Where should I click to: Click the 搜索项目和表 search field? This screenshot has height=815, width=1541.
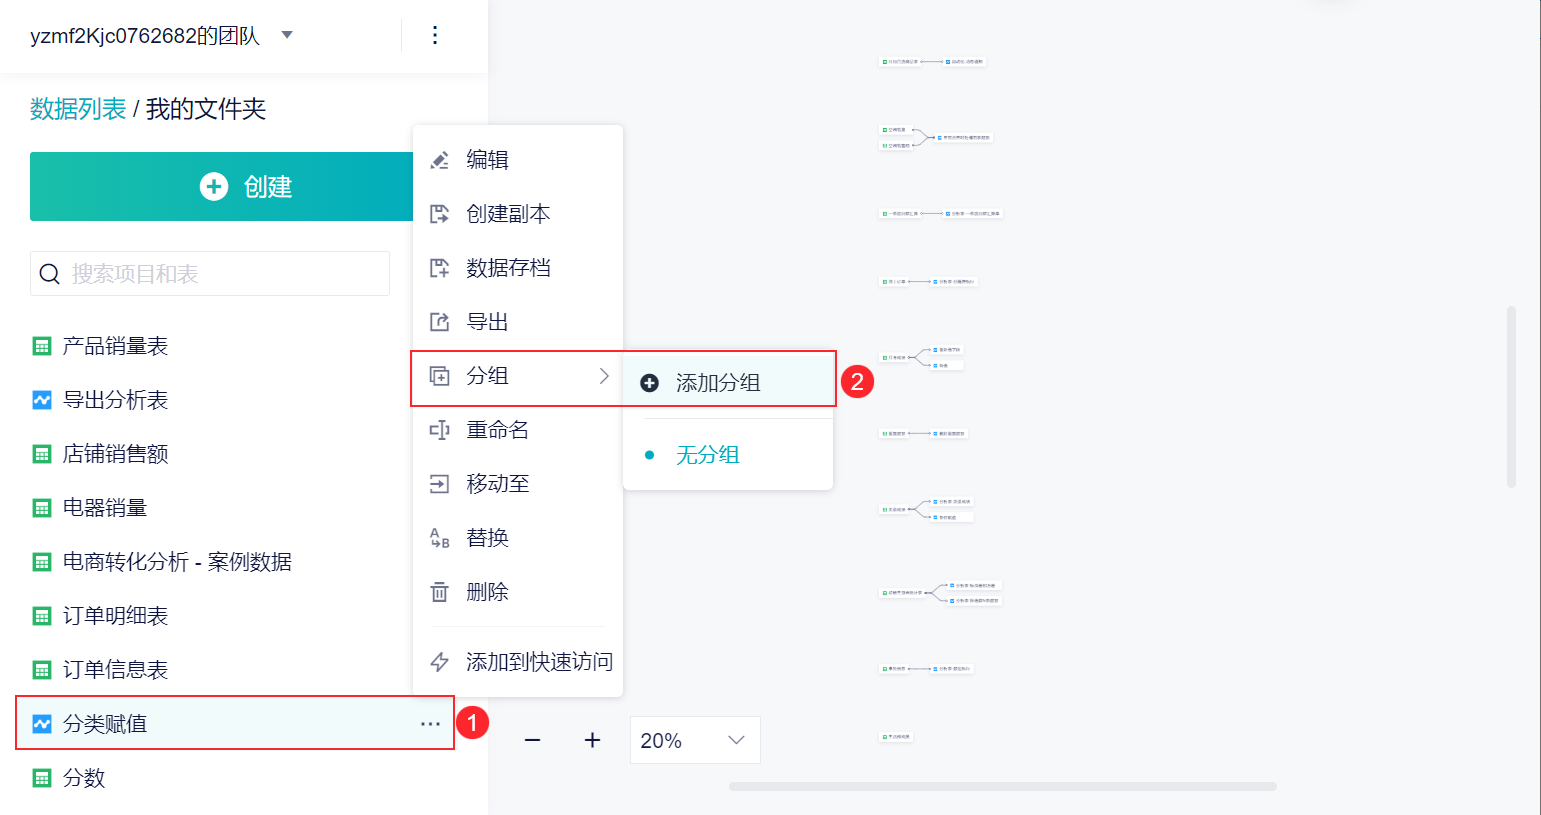click(210, 274)
